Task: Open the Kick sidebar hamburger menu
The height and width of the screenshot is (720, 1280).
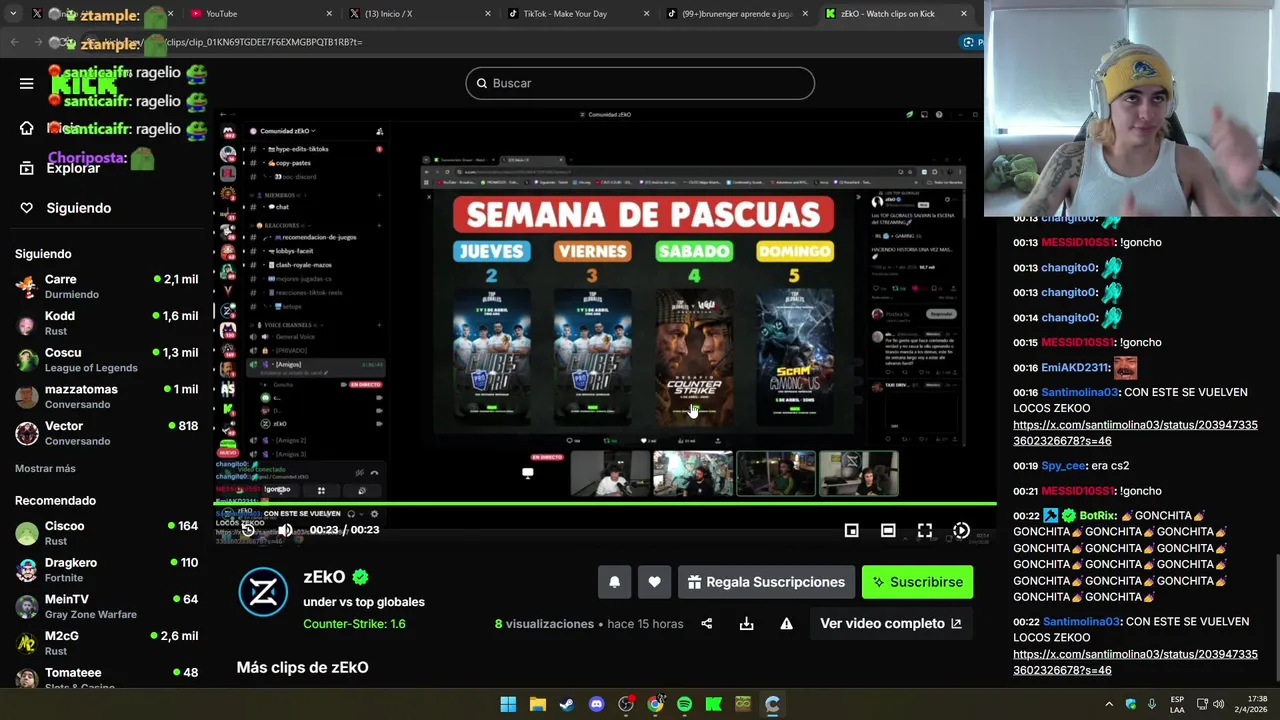Action: click(27, 83)
